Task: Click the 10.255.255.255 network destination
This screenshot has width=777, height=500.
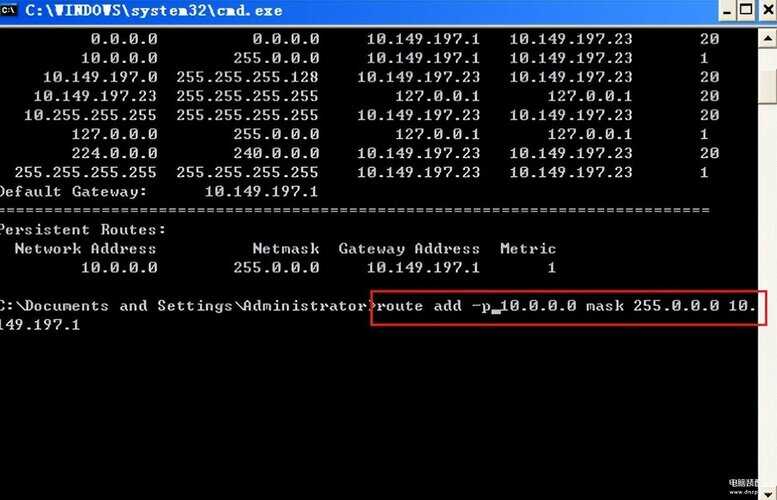Action: (90, 115)
